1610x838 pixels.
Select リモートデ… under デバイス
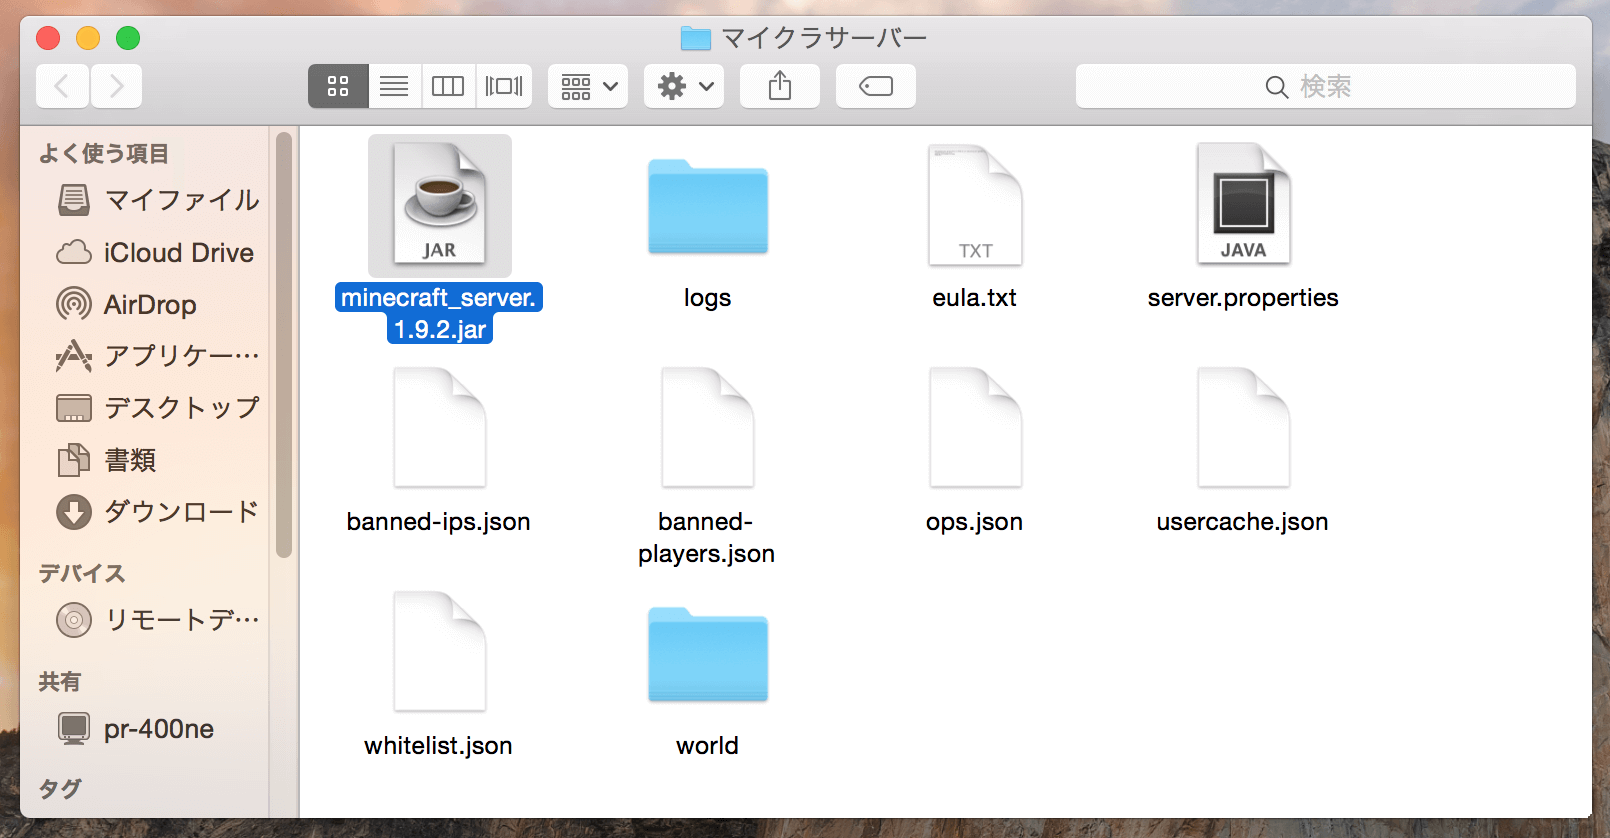tap(158, 620)
